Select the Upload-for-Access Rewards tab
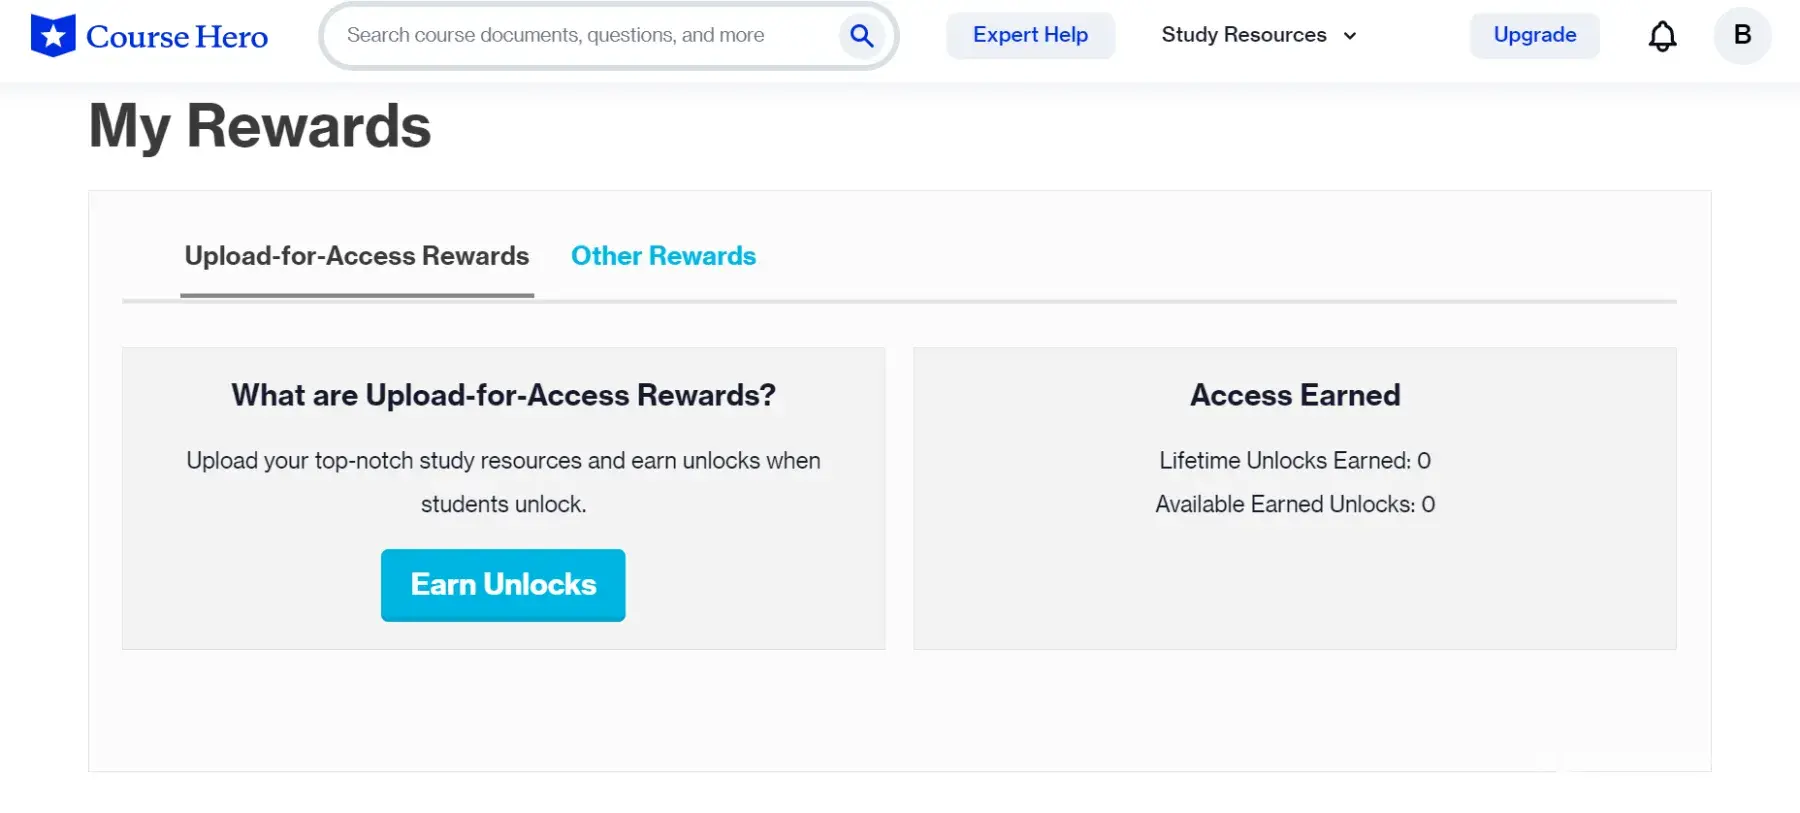 357,256
